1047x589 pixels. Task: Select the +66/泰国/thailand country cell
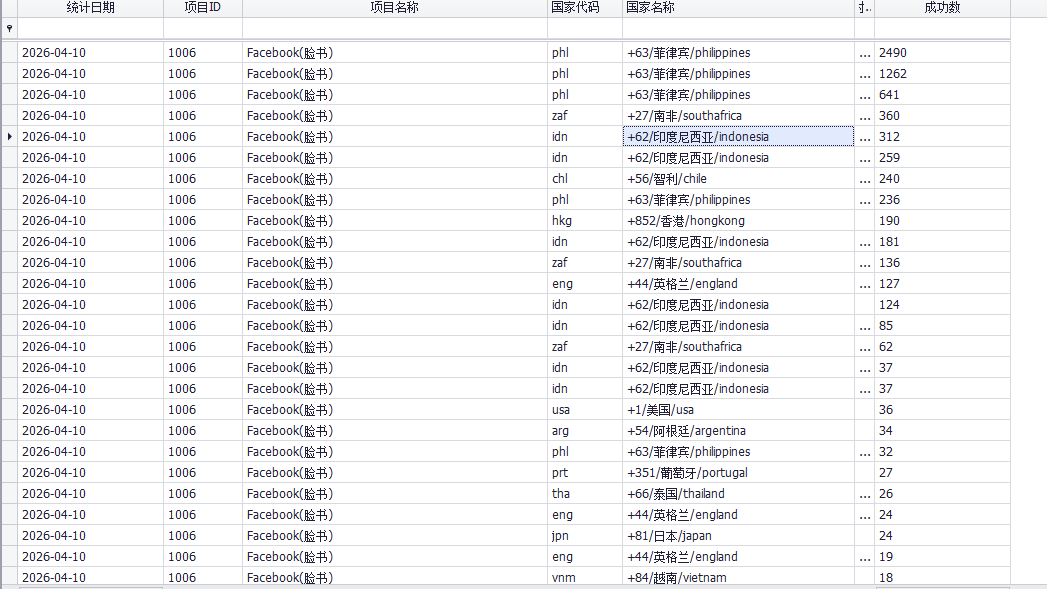[x=739, y=494]
